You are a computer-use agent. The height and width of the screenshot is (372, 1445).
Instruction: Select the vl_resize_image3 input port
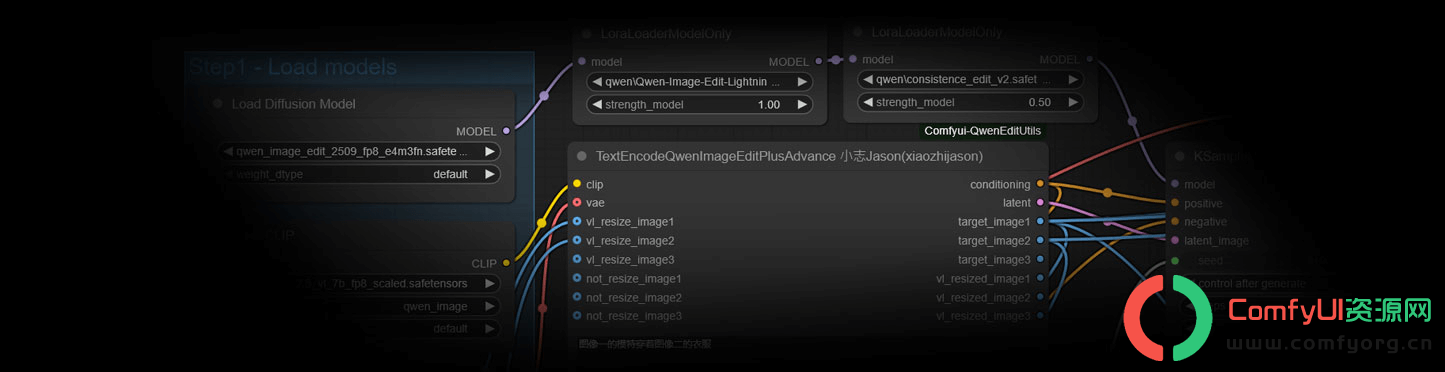(577, 259)
